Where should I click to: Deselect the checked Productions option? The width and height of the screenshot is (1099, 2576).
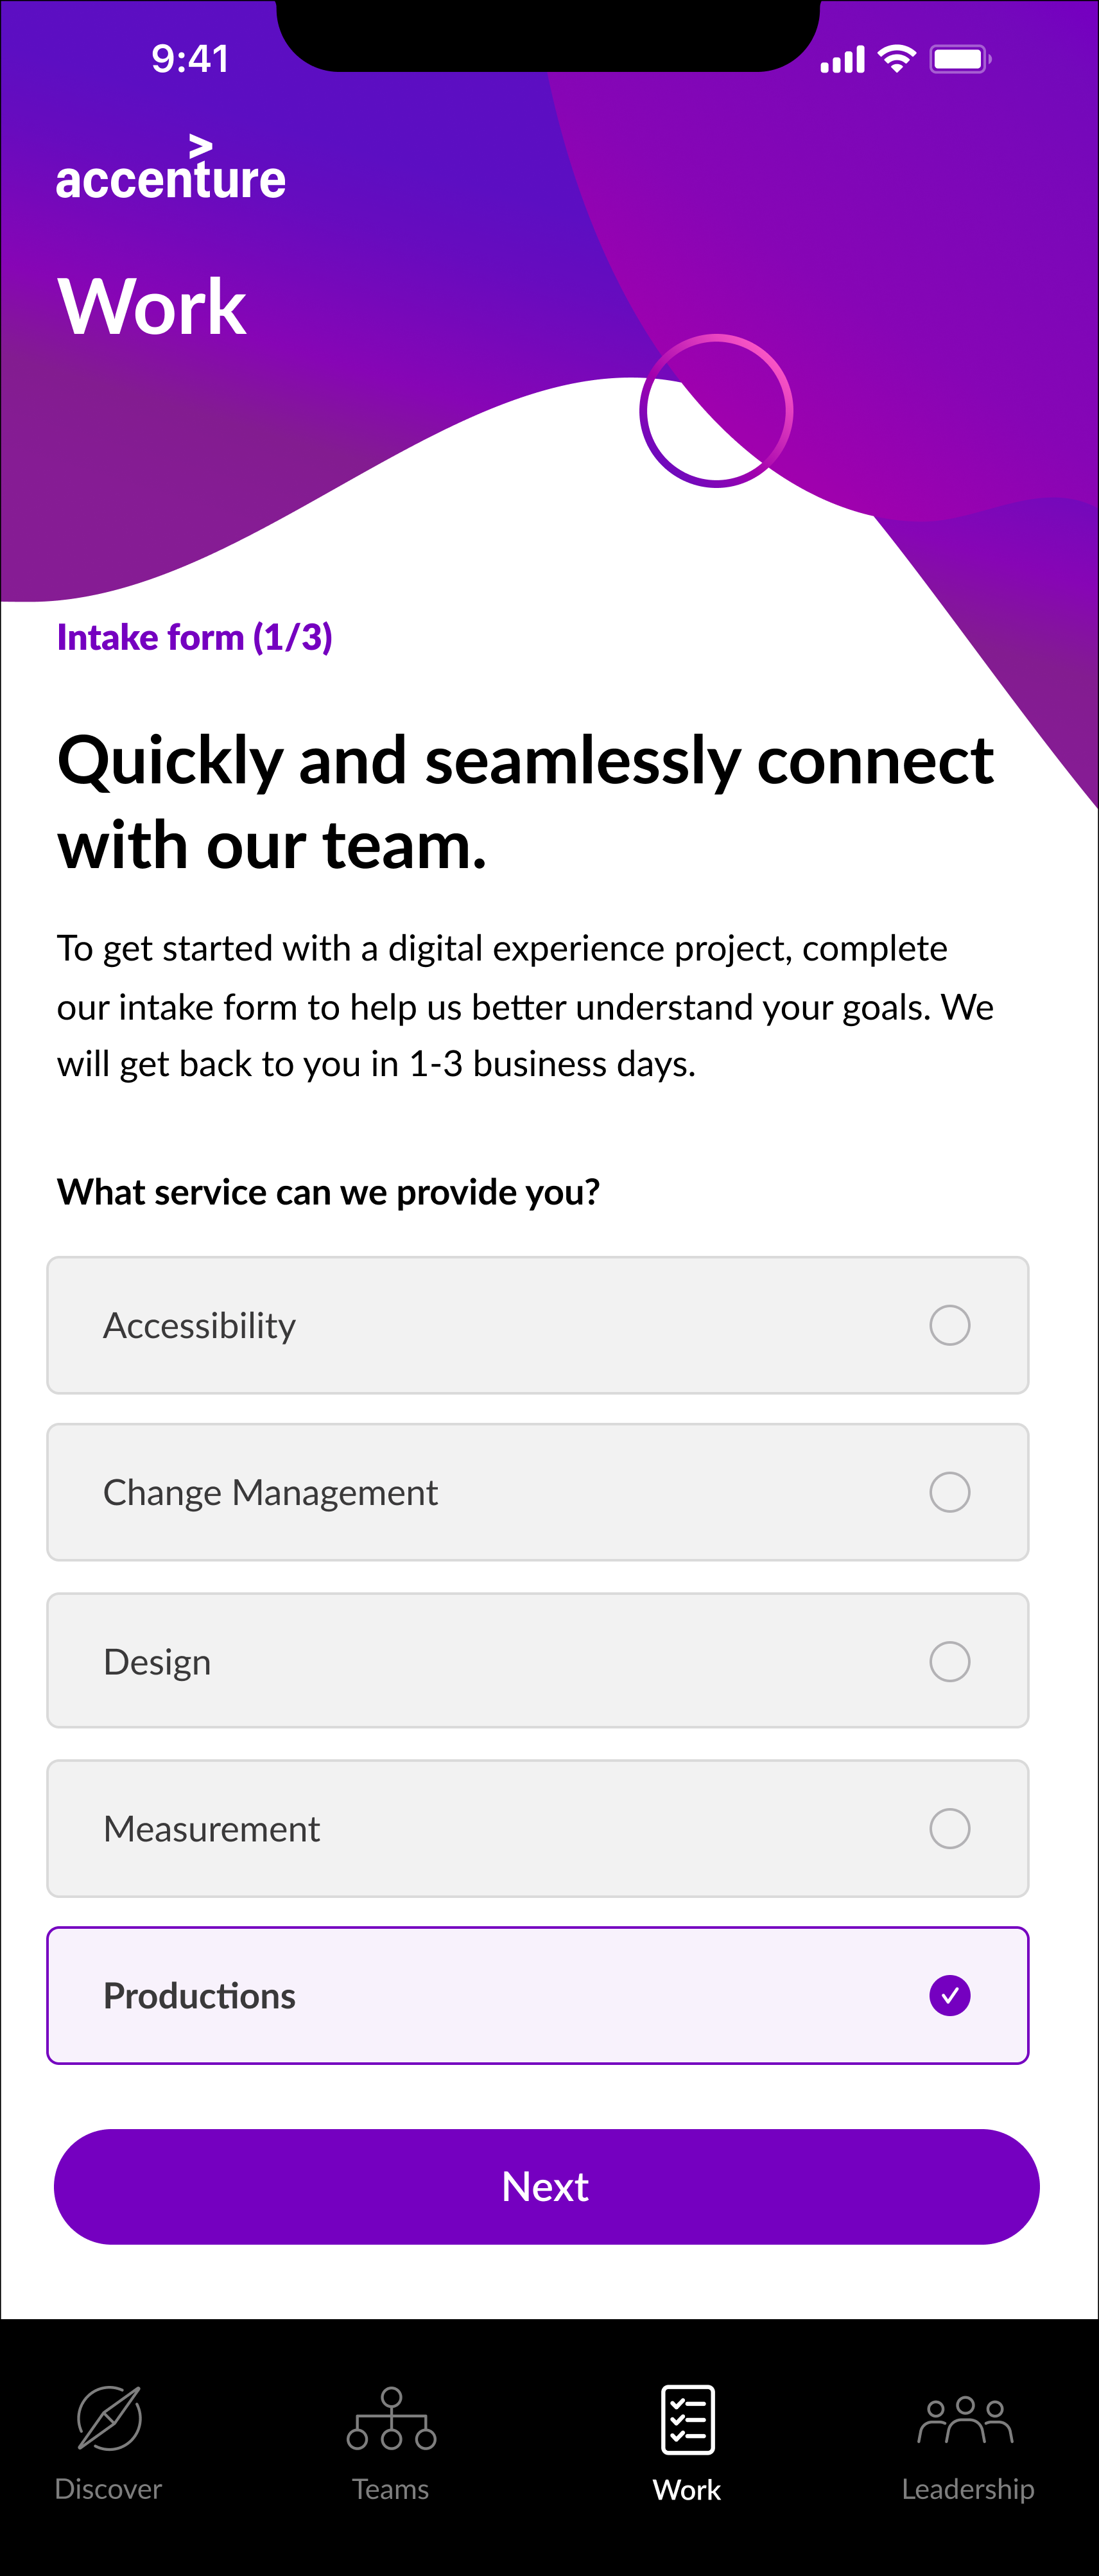pyautogui.click(x=949, y=1995)
